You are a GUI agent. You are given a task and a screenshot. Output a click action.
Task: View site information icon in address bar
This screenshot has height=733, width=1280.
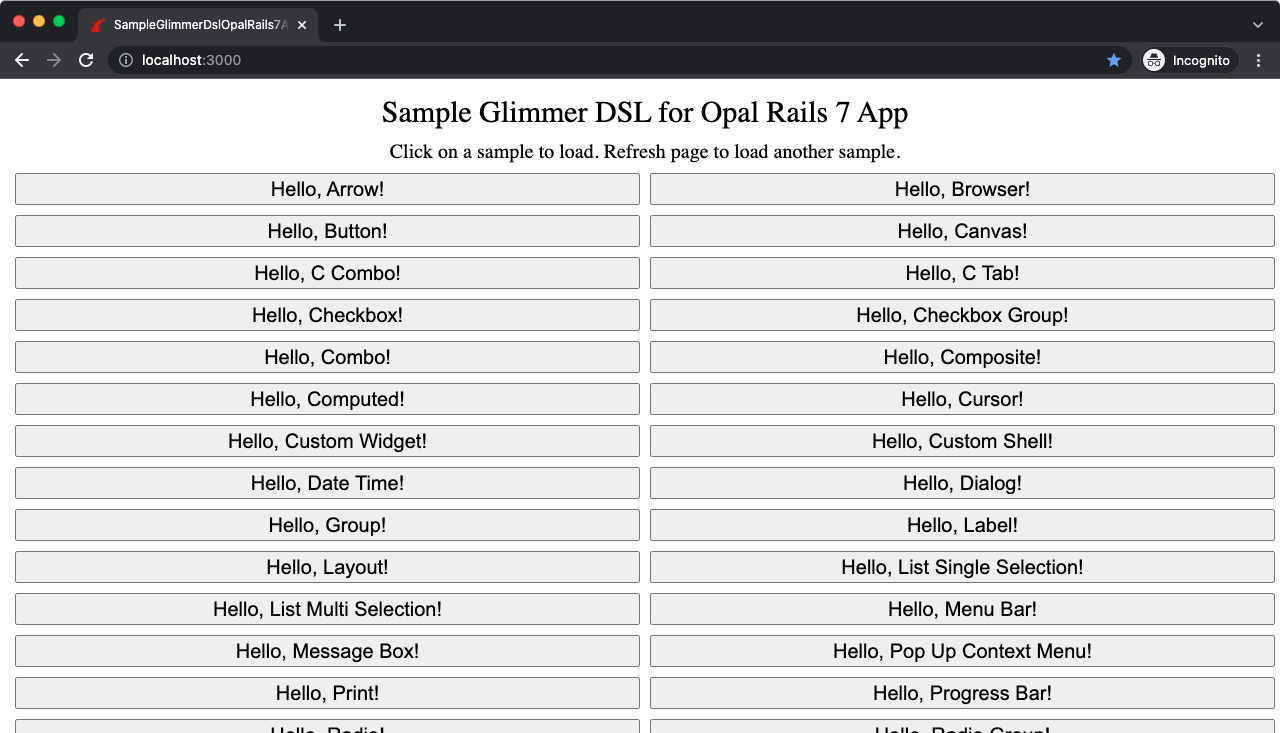[x=126, y=60]
